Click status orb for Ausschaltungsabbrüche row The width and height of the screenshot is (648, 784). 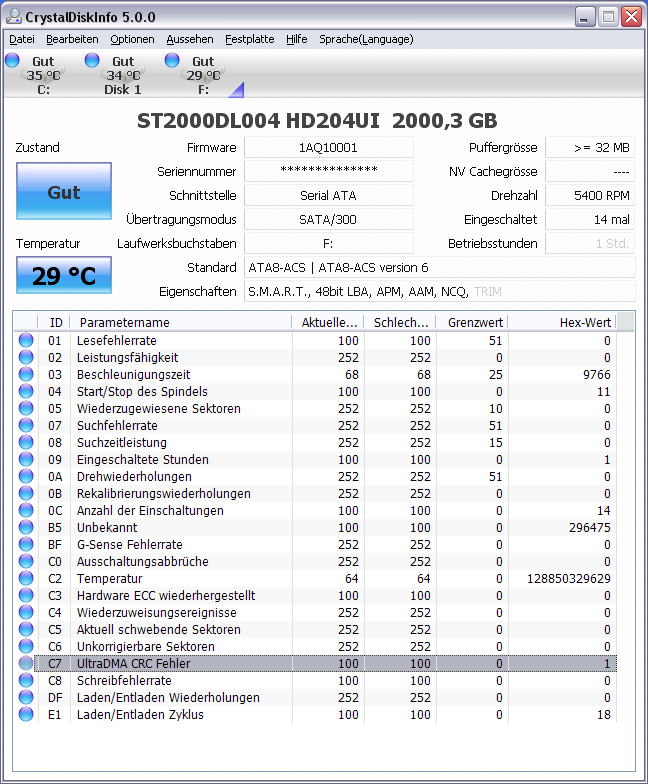pos(26,562)
